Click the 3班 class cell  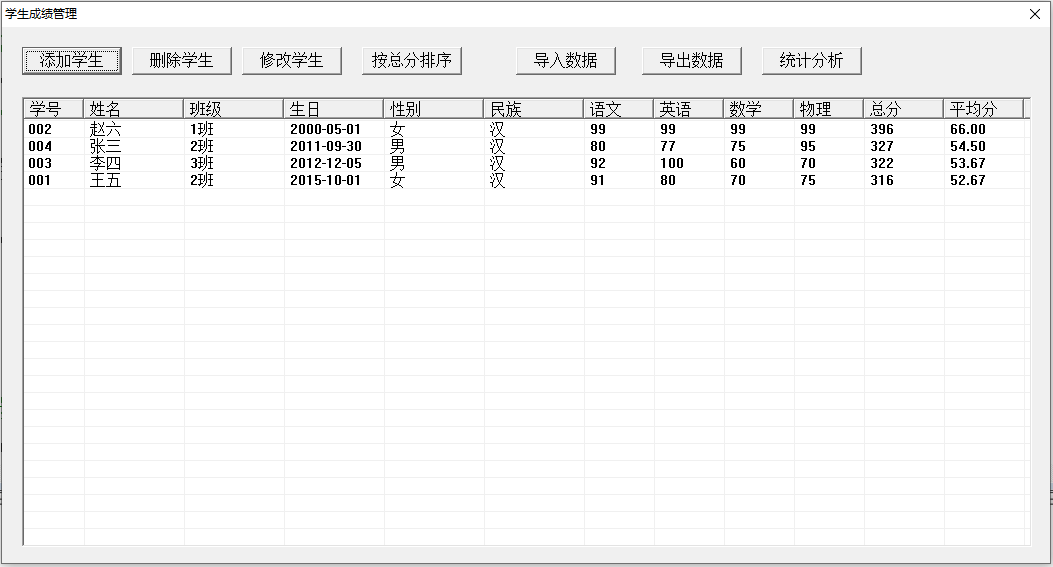click(x=201, y=163)
